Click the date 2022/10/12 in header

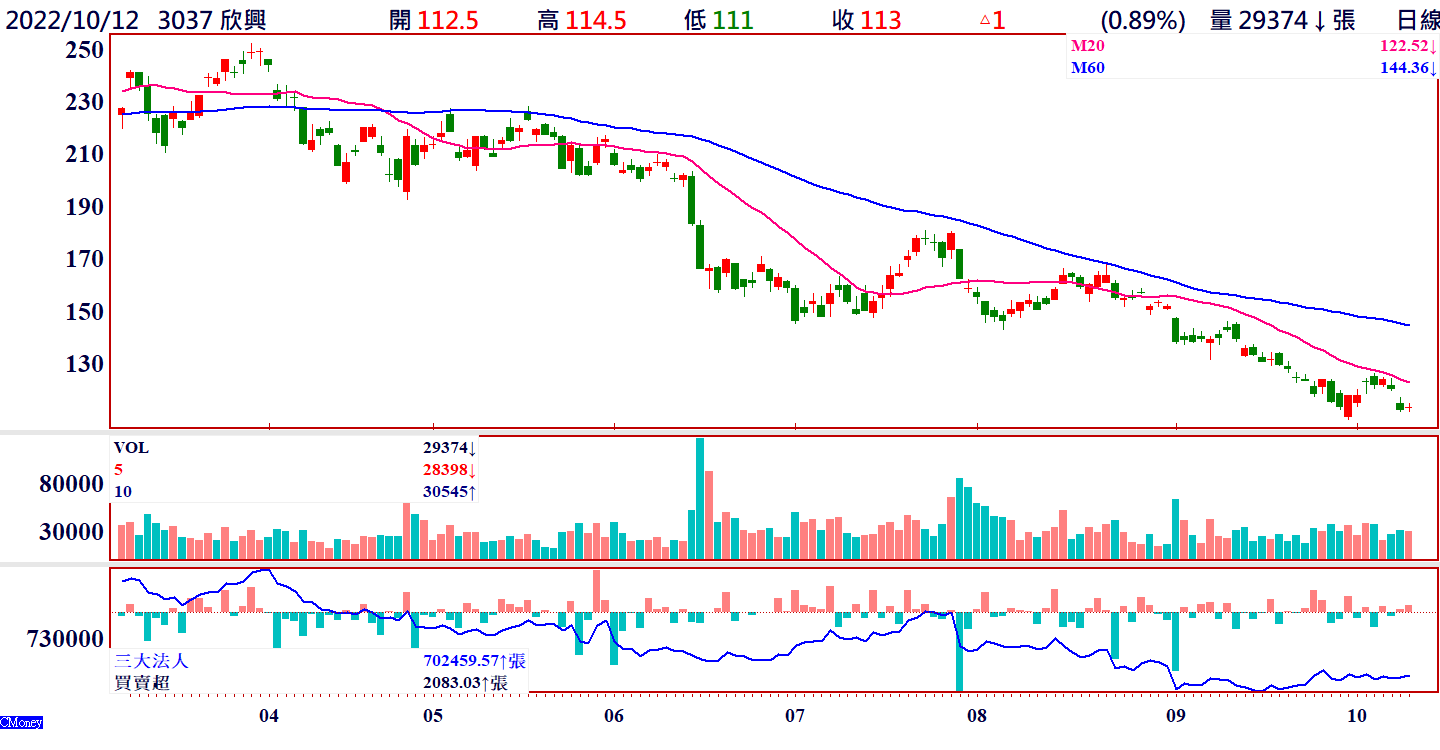(x=75, y=20)
